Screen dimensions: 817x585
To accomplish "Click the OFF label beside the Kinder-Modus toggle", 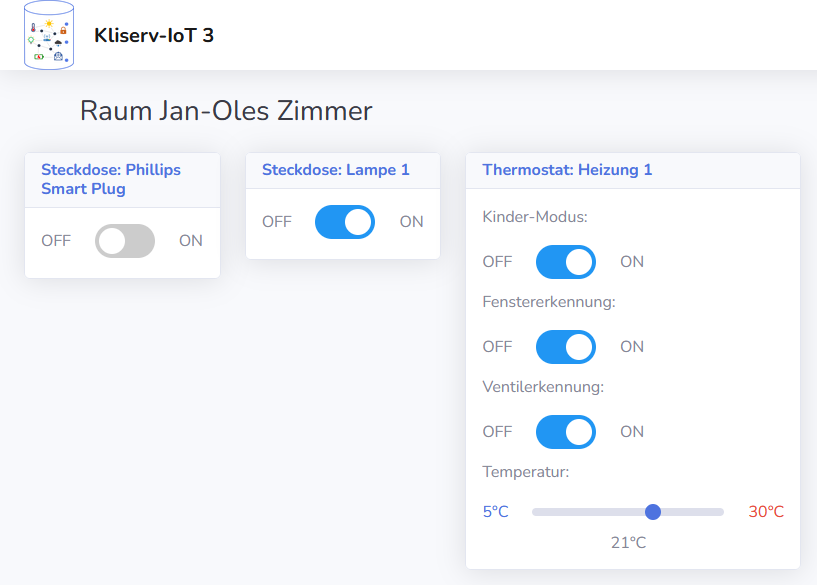I will tap(498, 262).
